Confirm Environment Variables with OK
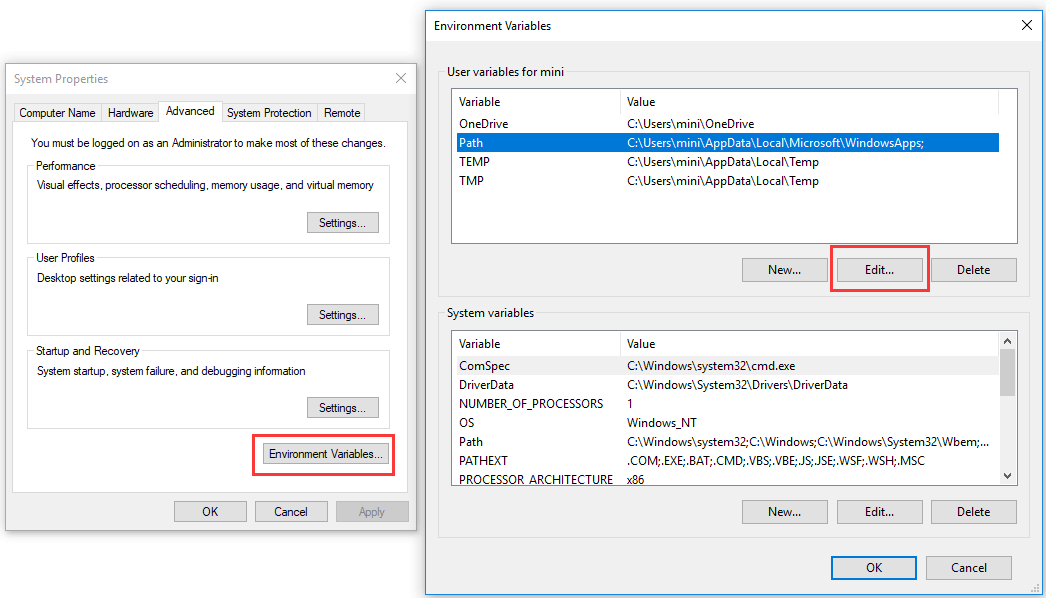The height and width of the screenshot is (598, 1046). tap(873, 567)
